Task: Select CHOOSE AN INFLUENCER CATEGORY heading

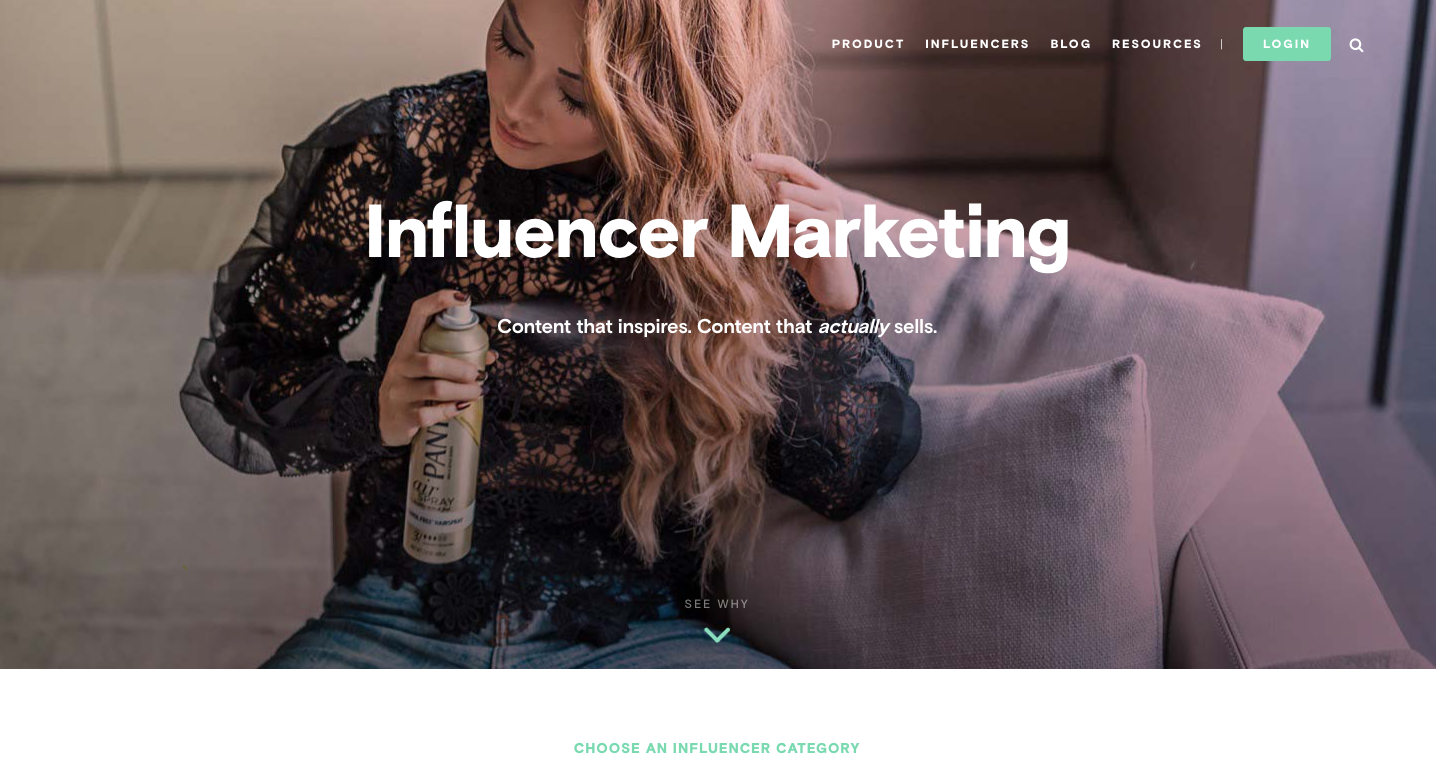Action: point(717,748)
